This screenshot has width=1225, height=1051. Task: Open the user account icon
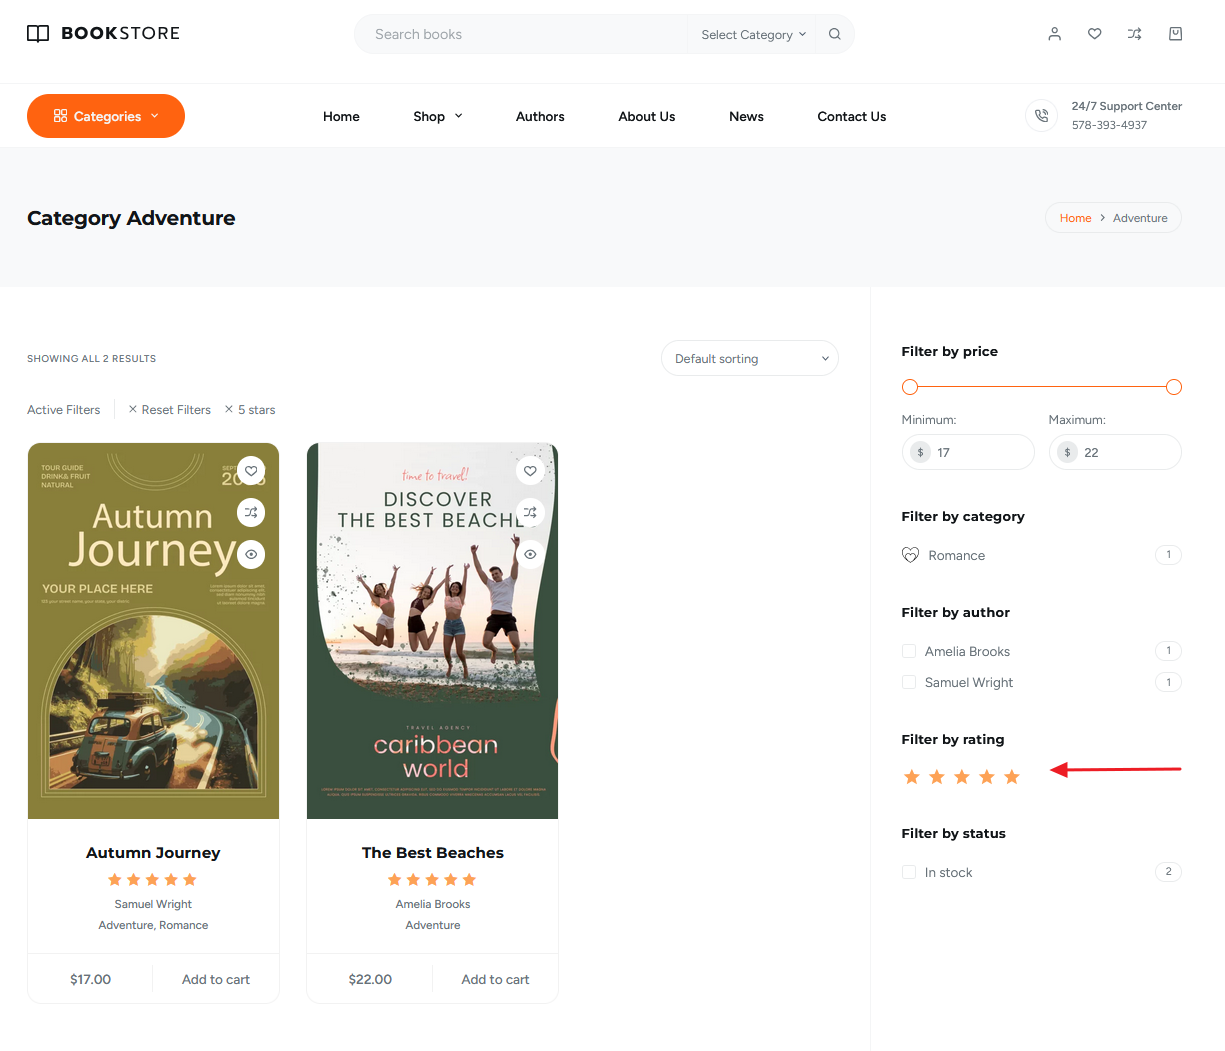pos(1054,33)
